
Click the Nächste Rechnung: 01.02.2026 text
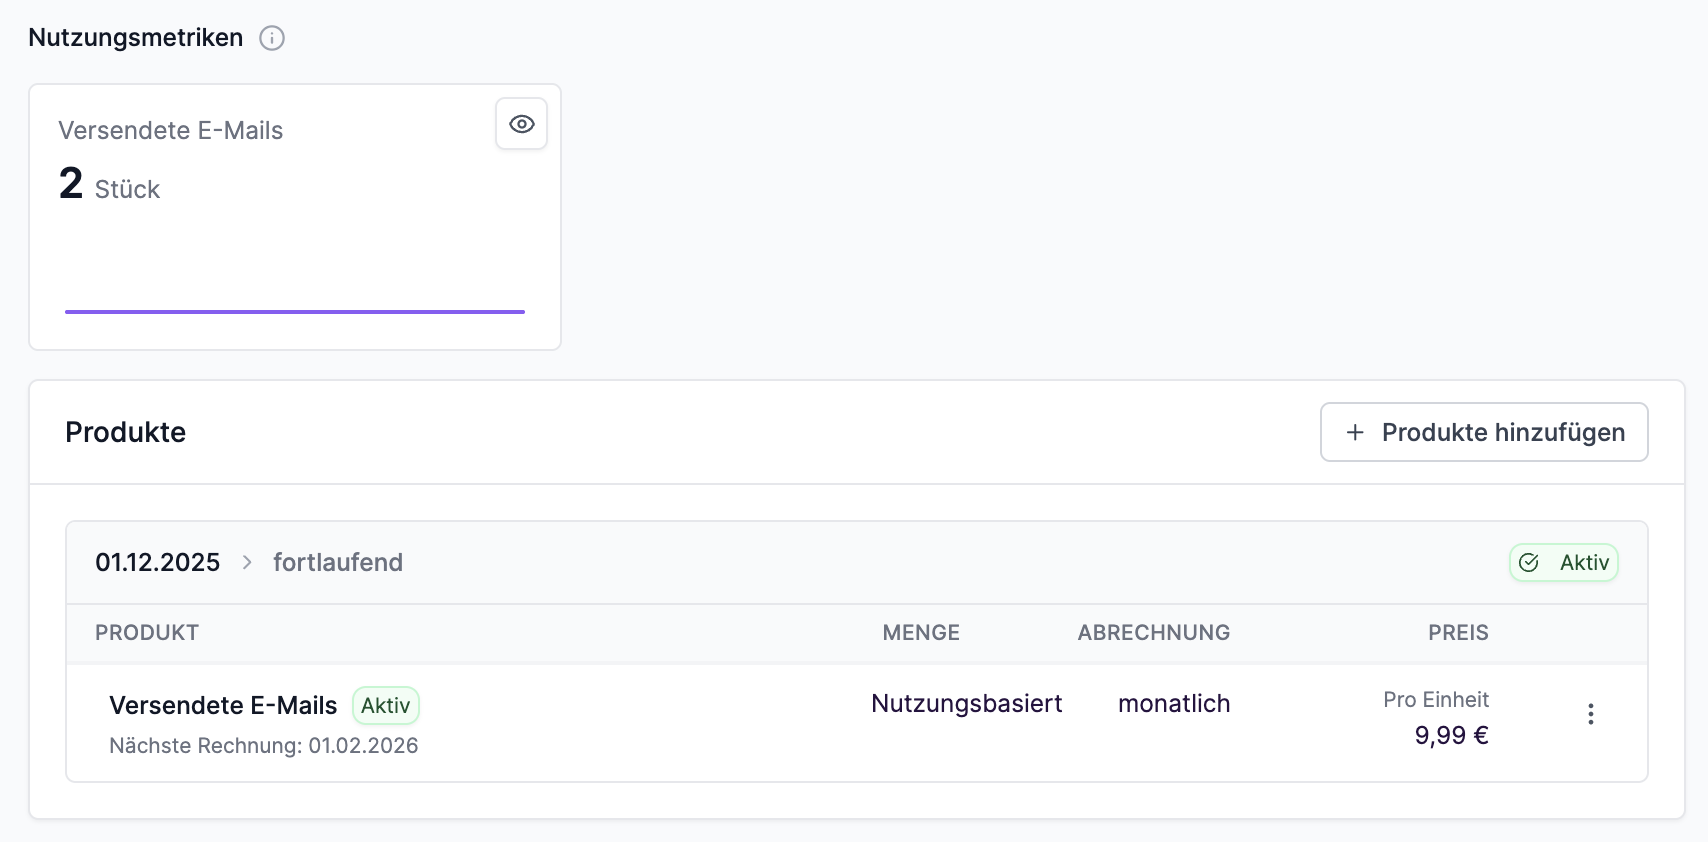point(264,745)
